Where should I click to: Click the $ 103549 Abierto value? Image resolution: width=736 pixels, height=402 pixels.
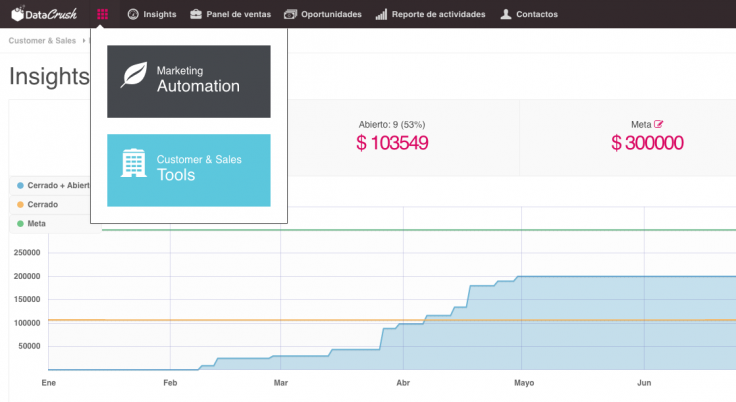click(x=392, y=143)
